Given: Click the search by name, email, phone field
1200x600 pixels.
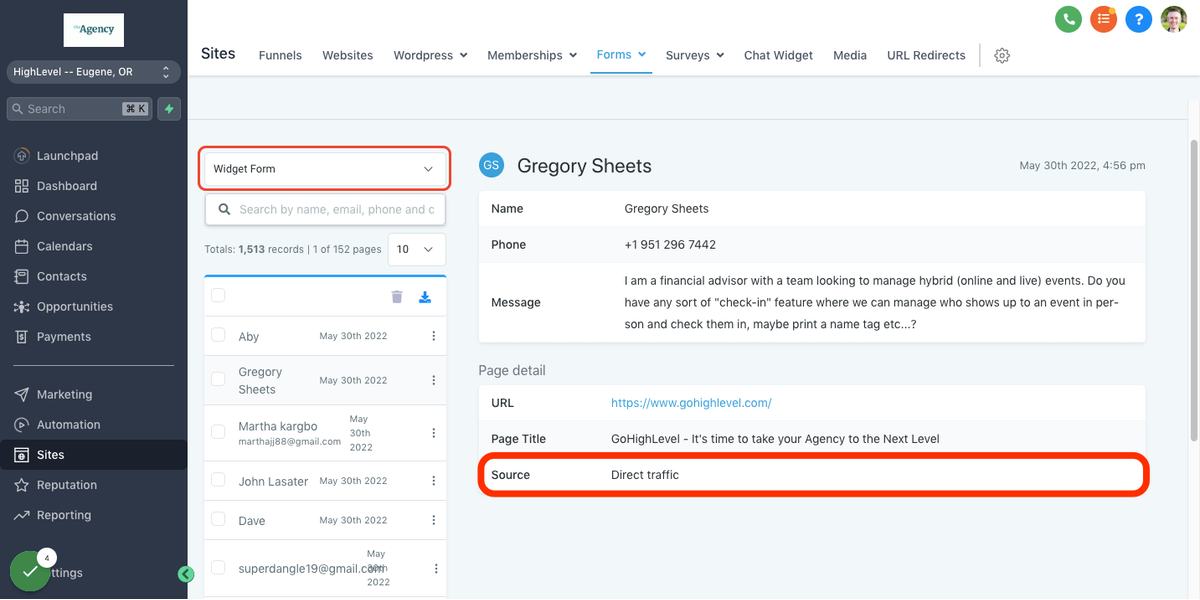Looking at the screenshot, I should click(x=325, y=210).
